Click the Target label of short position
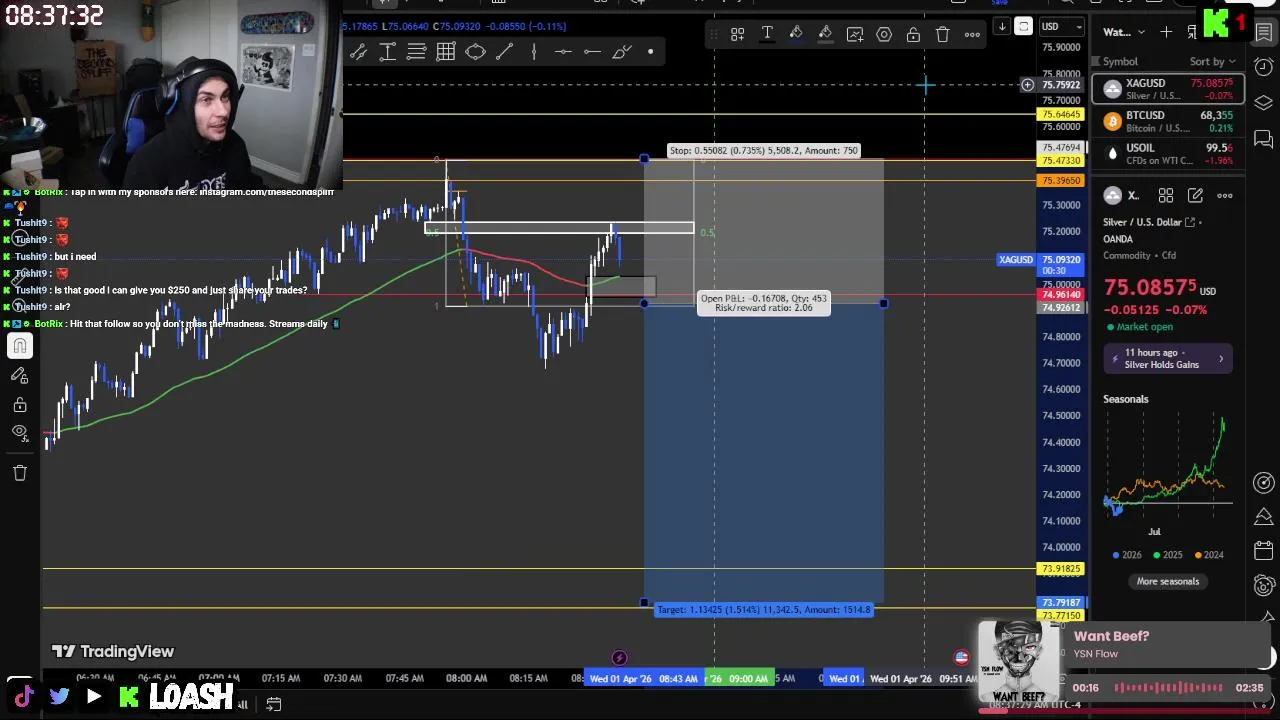Viewport: 1280px width, 720px height. click(x=764, y=610)
